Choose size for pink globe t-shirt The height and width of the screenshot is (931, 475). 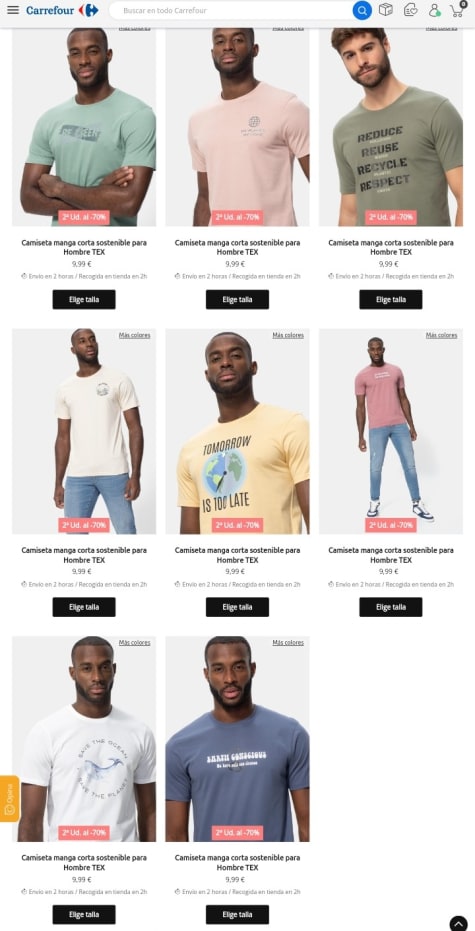[x=238, y=299]
